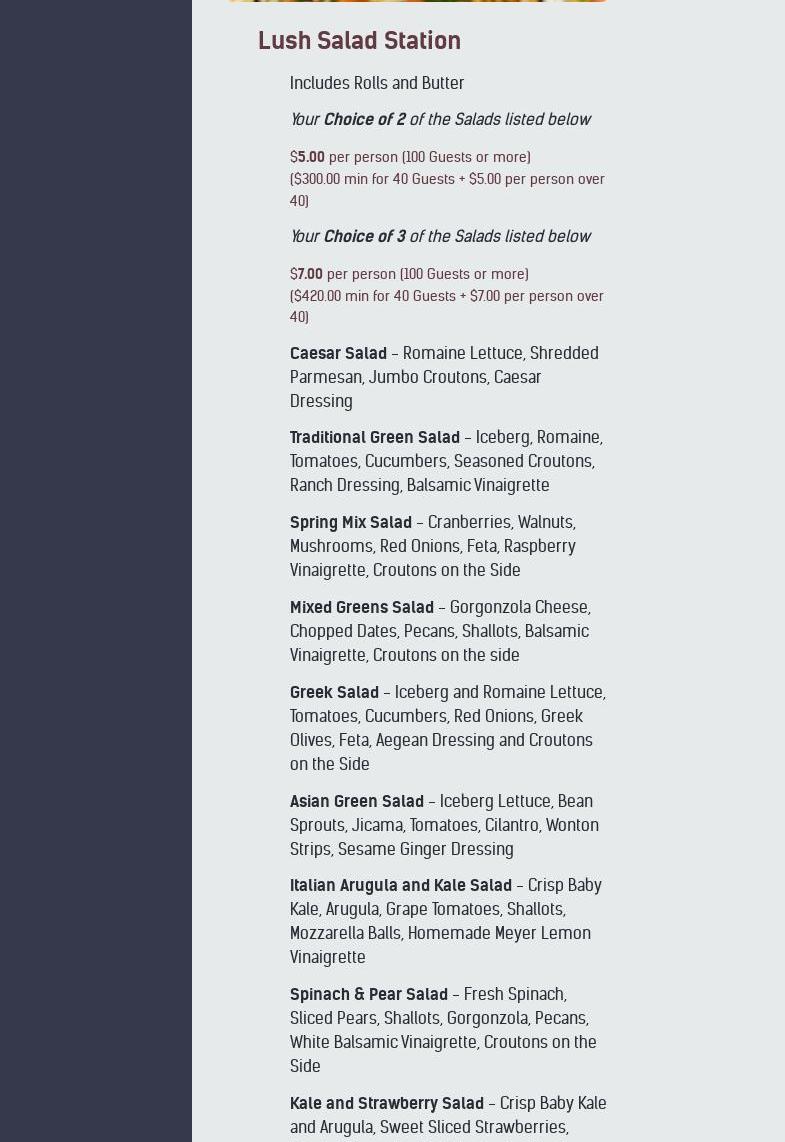Click the $7.00 per person price
Viewport: 785px width, 1142px height.
(309, 275)
